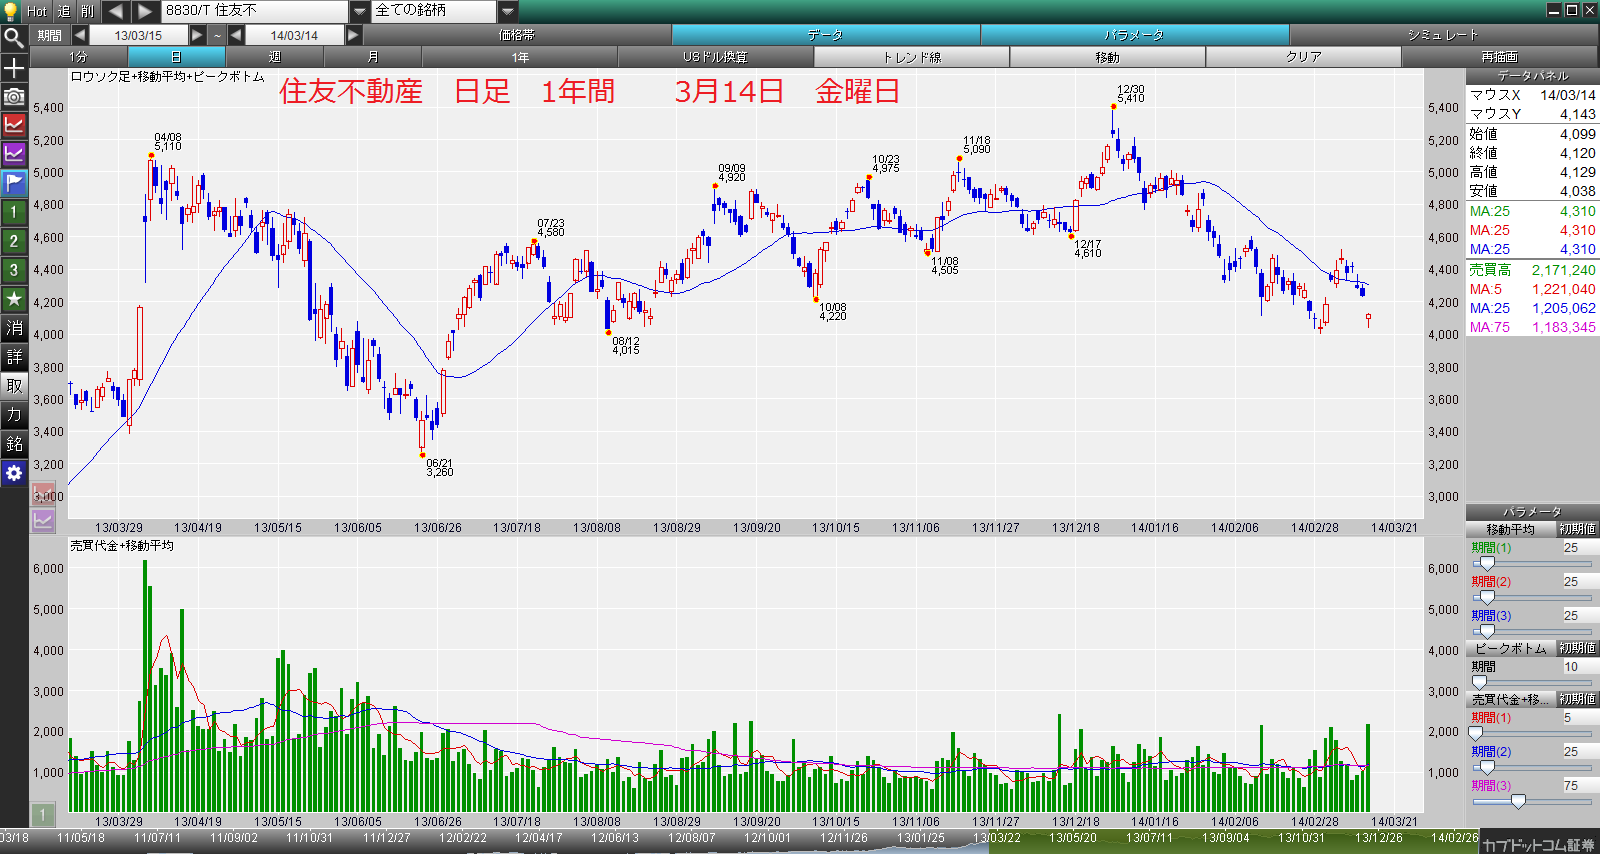Click the start date field 13/03/15
The width and height of the screenshot is (1610, 854).
[x=138, y=35]
